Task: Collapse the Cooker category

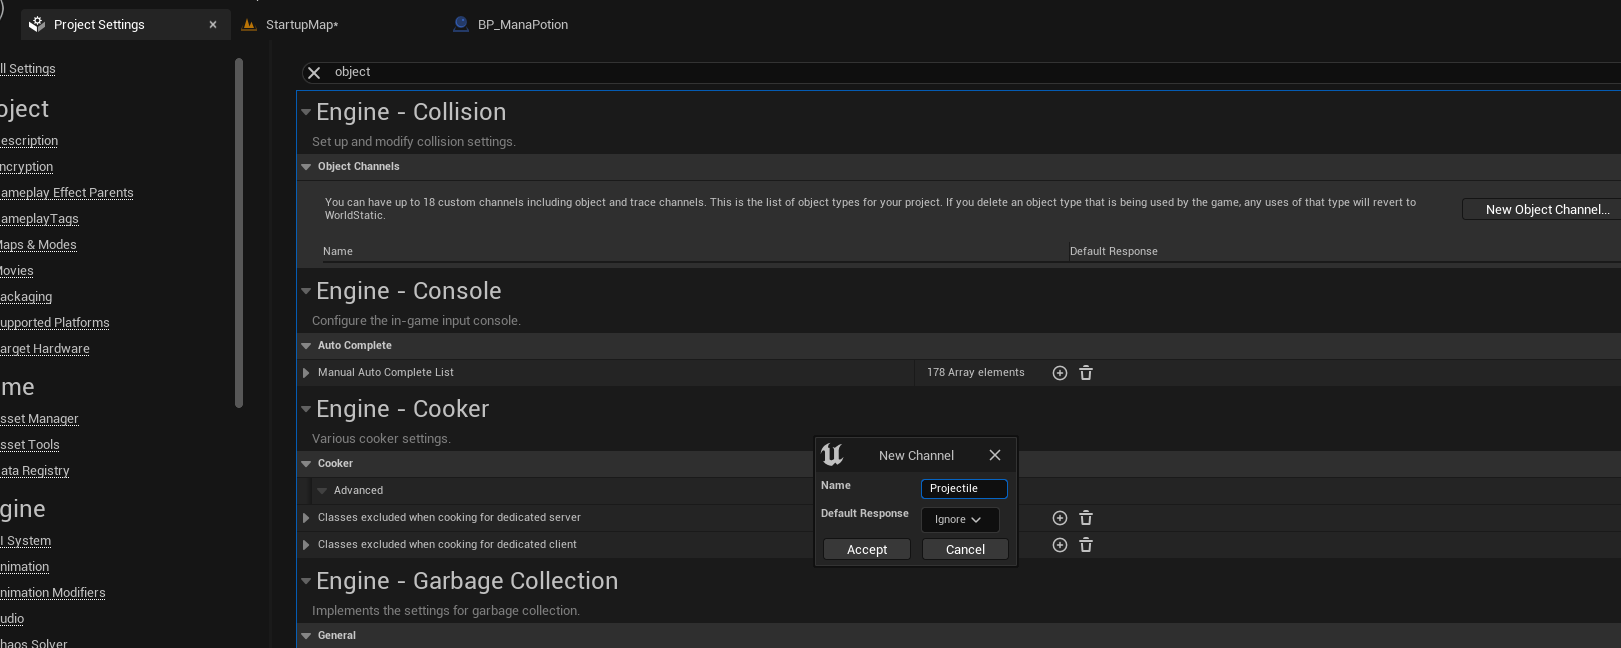Action: click(x=306, y=464)
